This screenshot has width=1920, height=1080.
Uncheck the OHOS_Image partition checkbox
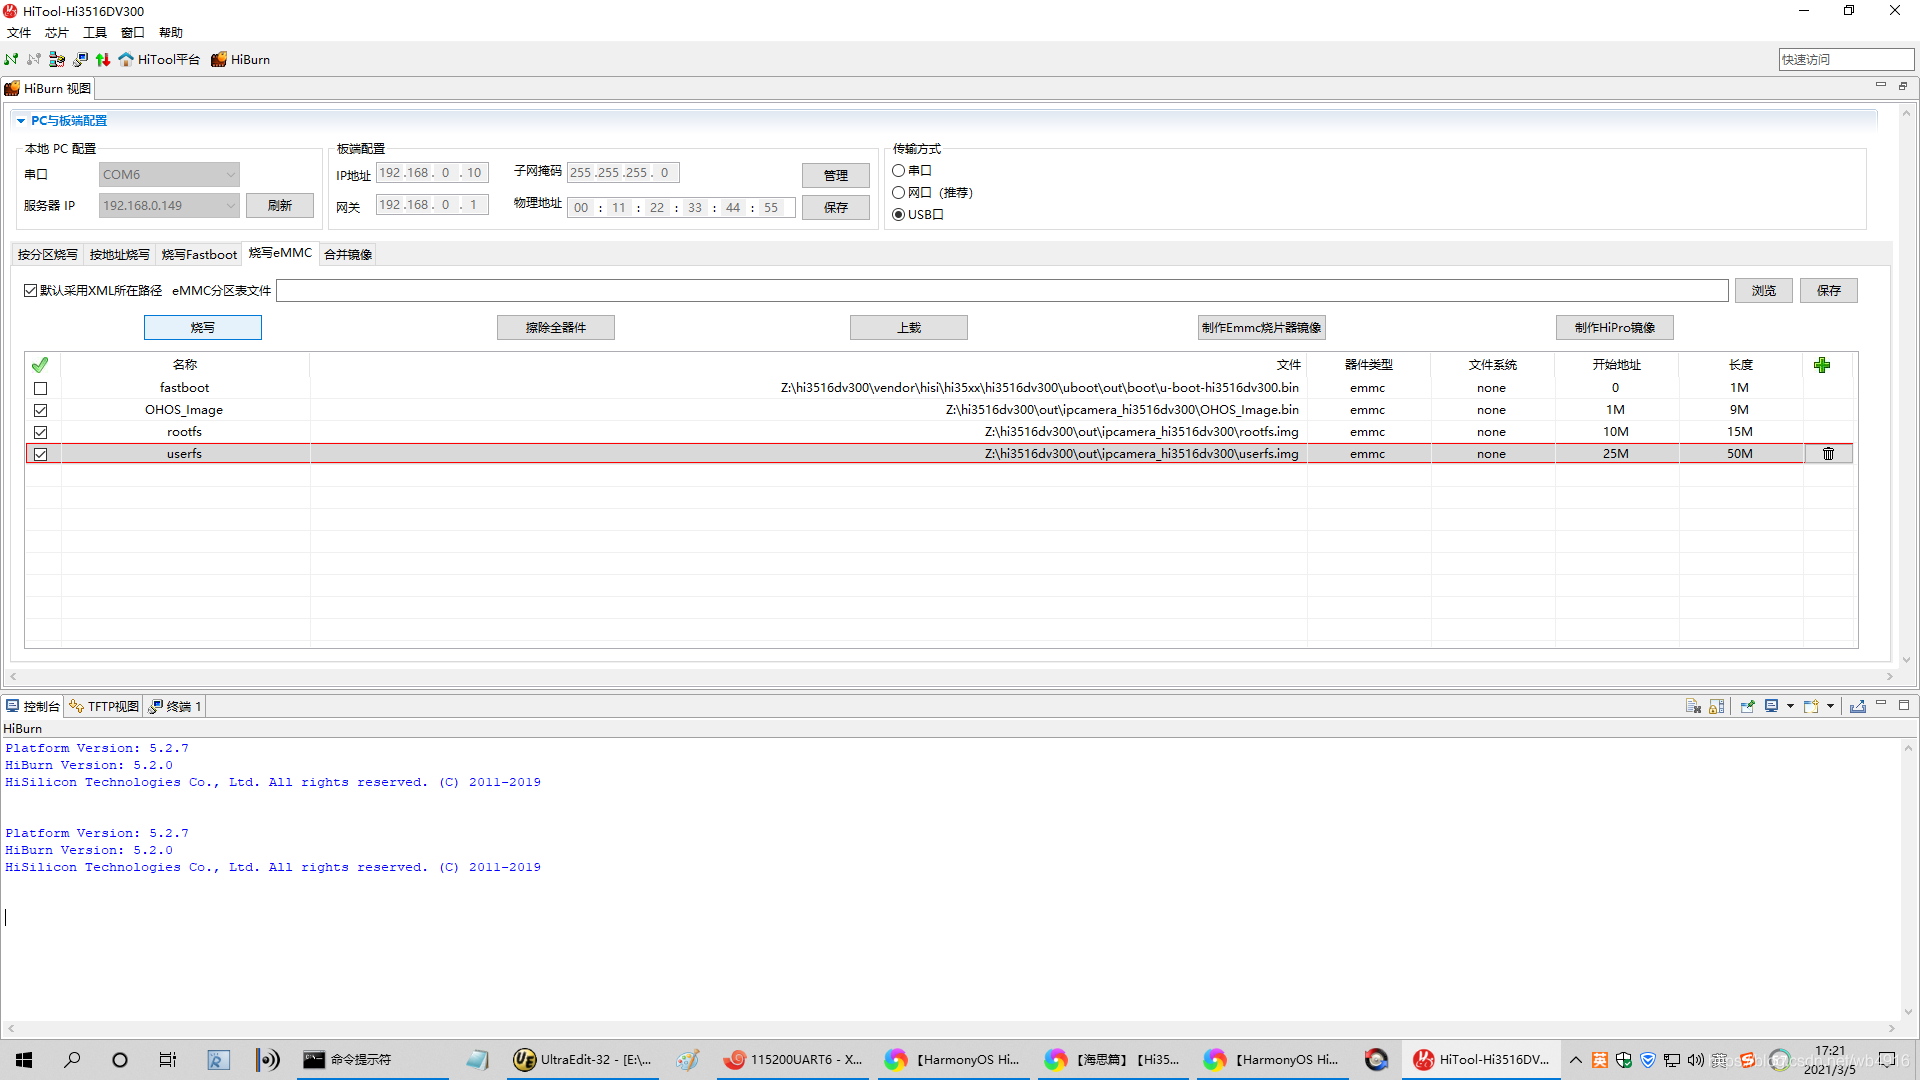41,410
